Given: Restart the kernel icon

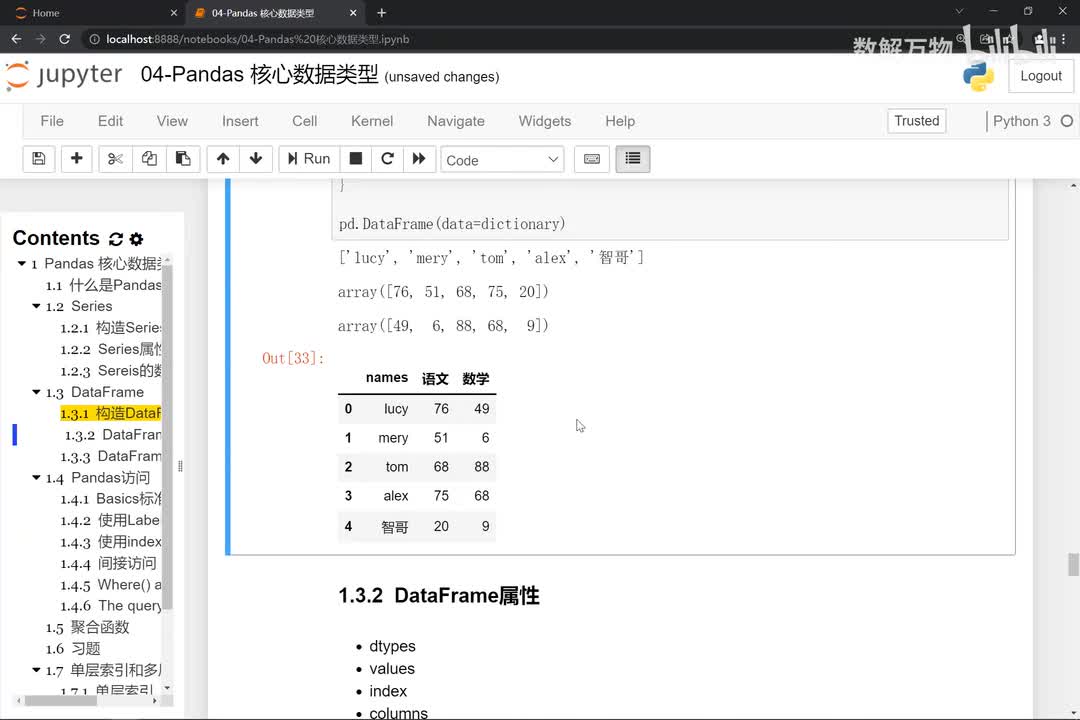Looking at the screenshot, I should [x=387, y=159].
